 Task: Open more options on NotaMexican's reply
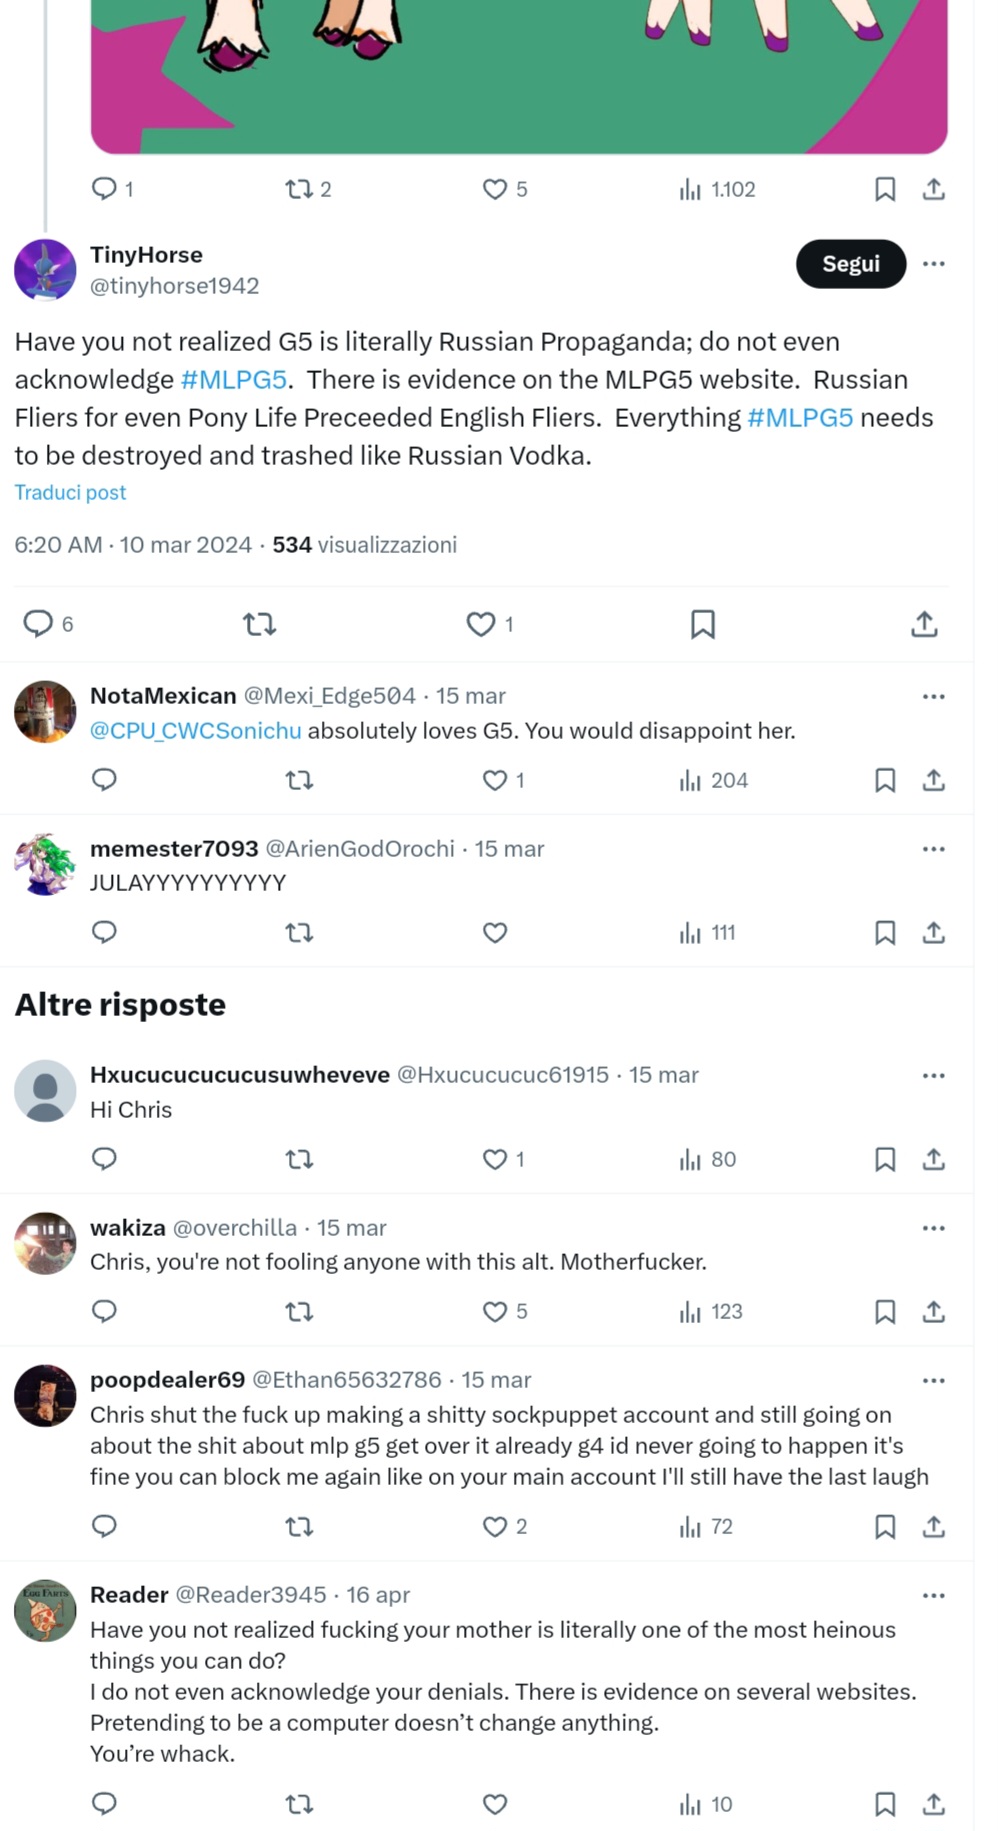pos(934,696)
